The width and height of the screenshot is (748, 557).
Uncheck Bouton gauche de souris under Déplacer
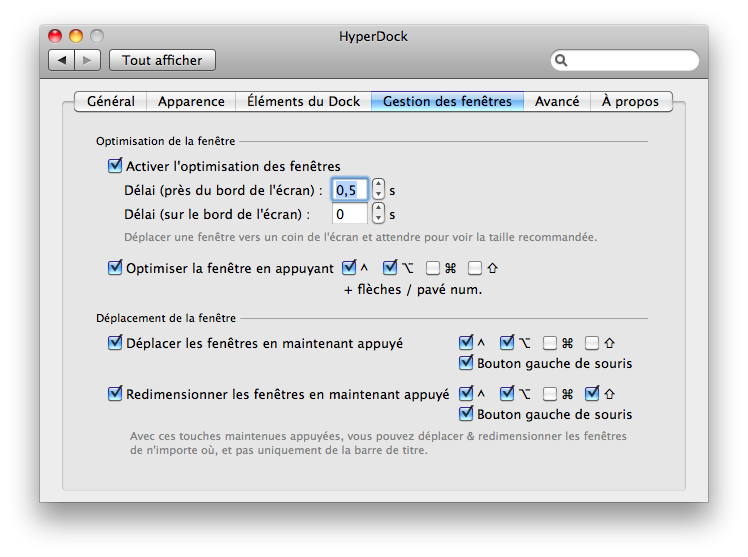pyautogui.click(x=466, y=363)
